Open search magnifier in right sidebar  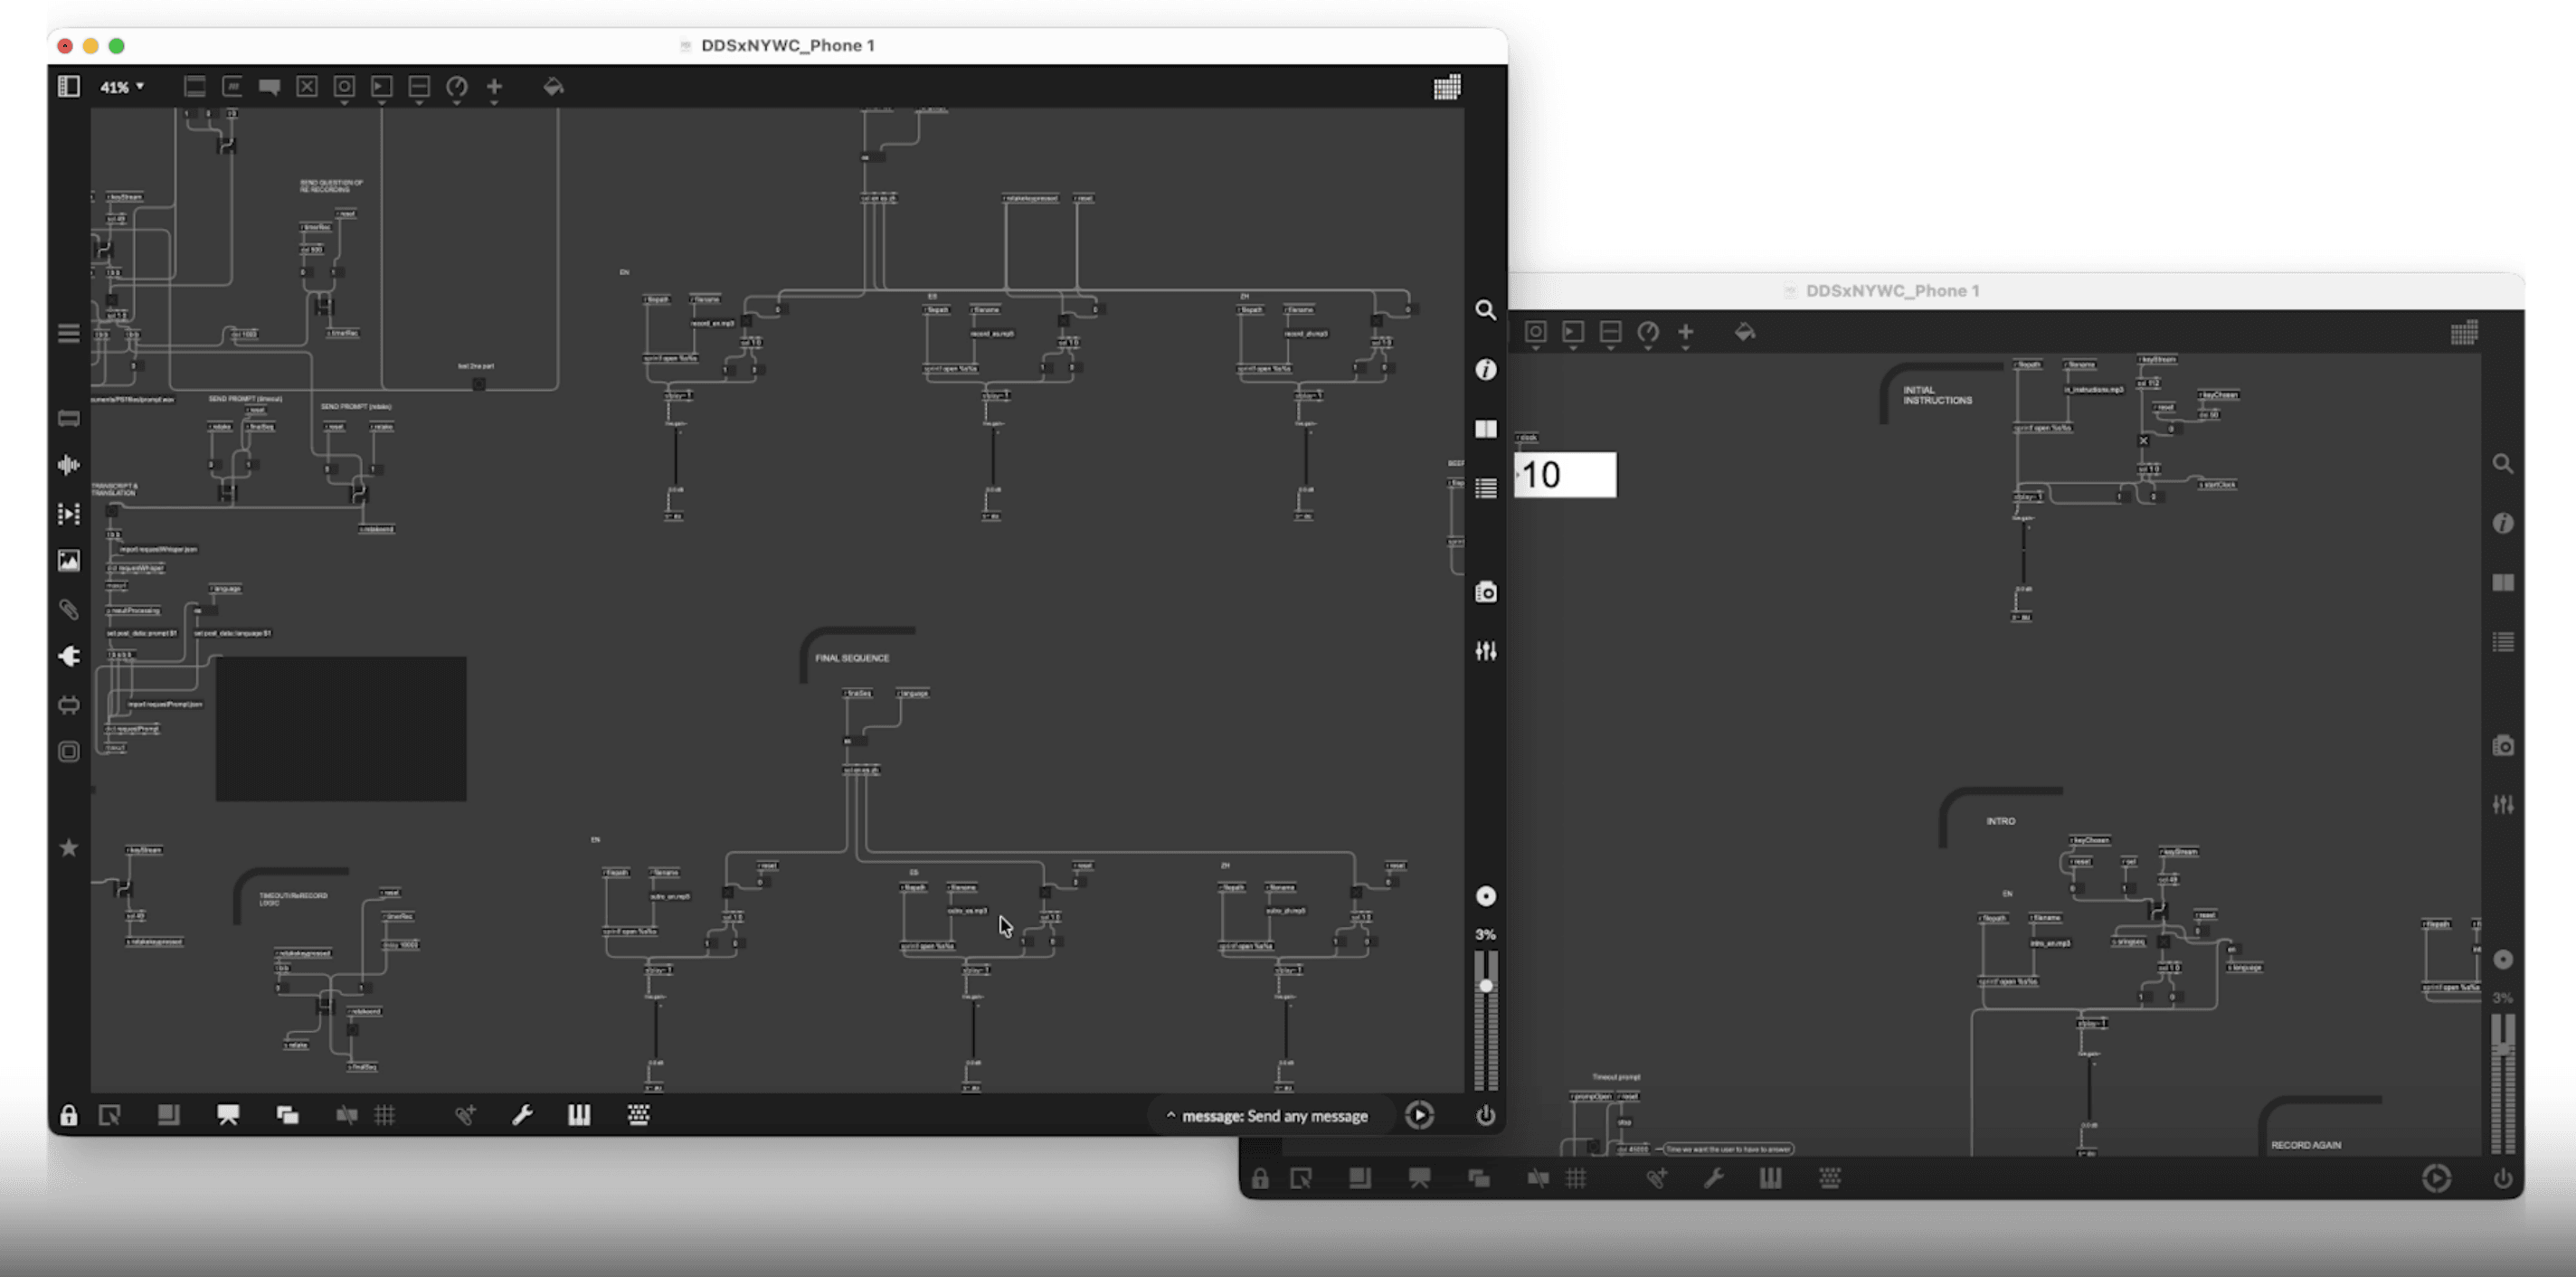[1486, 310]
